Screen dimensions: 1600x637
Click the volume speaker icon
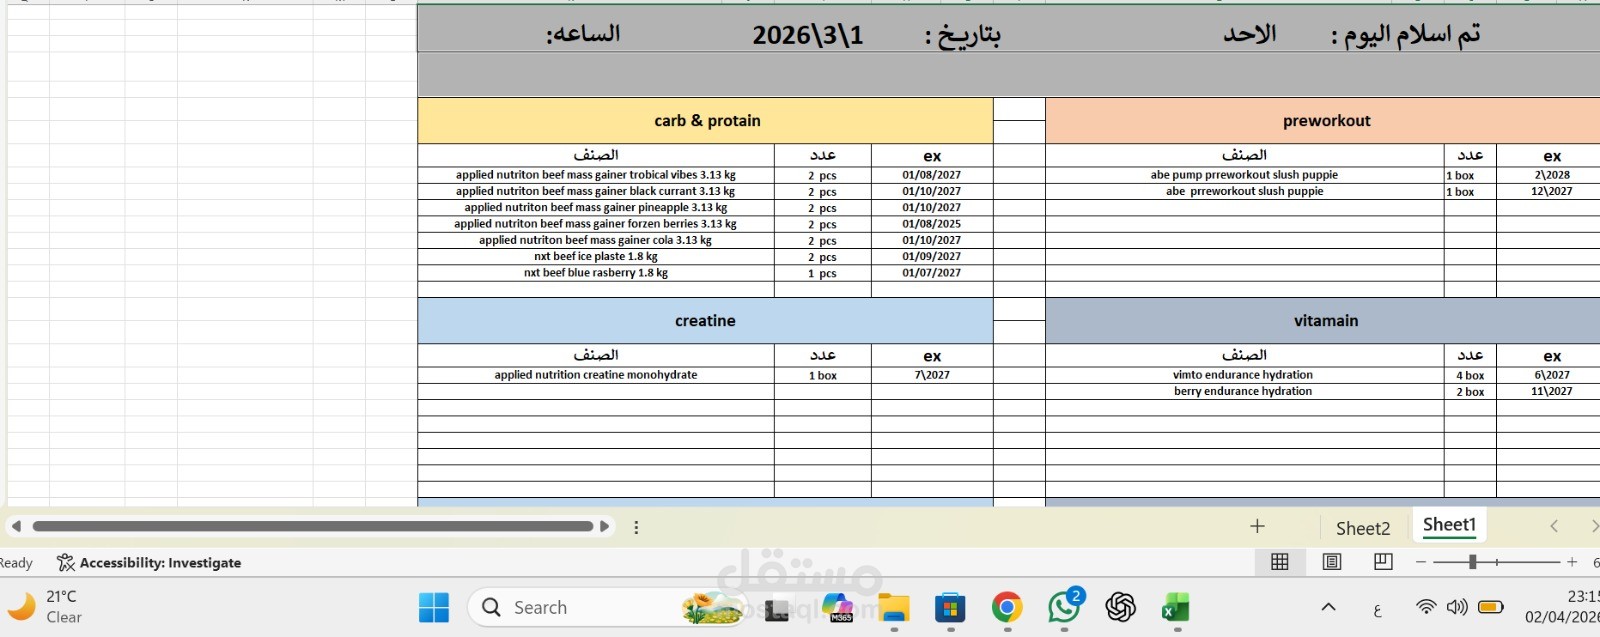point(1457,606)
